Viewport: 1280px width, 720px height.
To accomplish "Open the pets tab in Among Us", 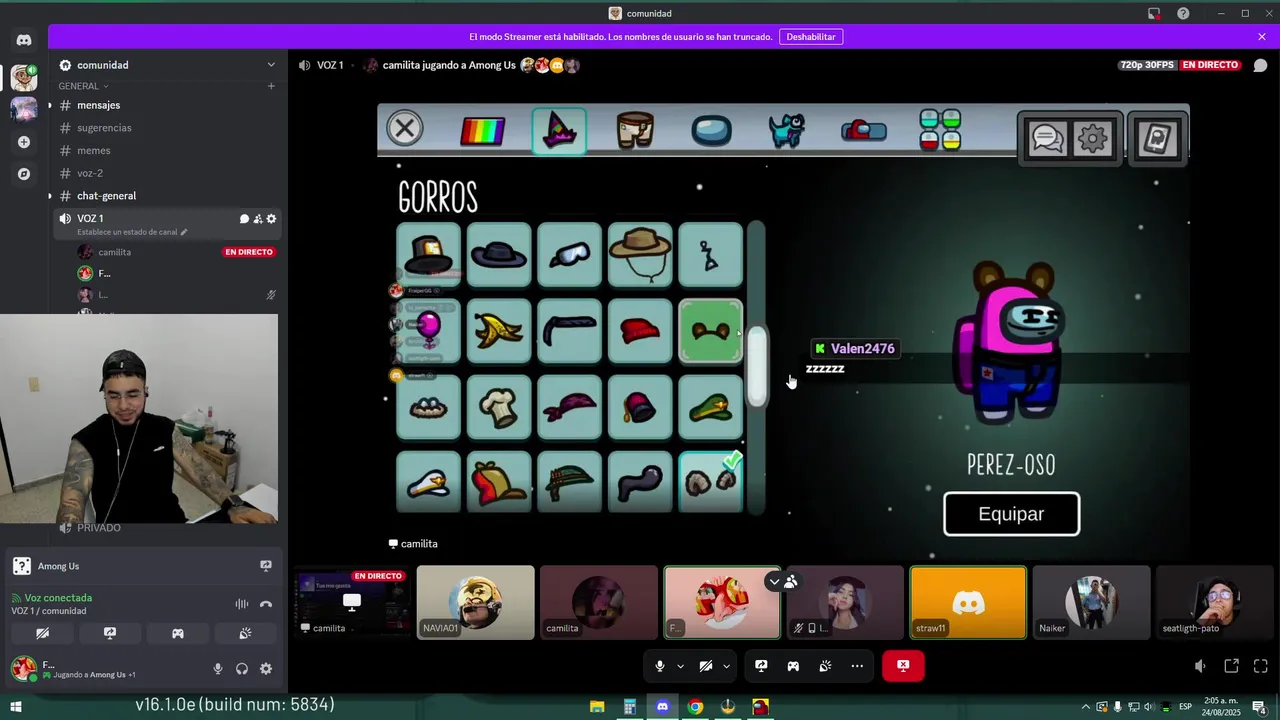I will (787, 130).
